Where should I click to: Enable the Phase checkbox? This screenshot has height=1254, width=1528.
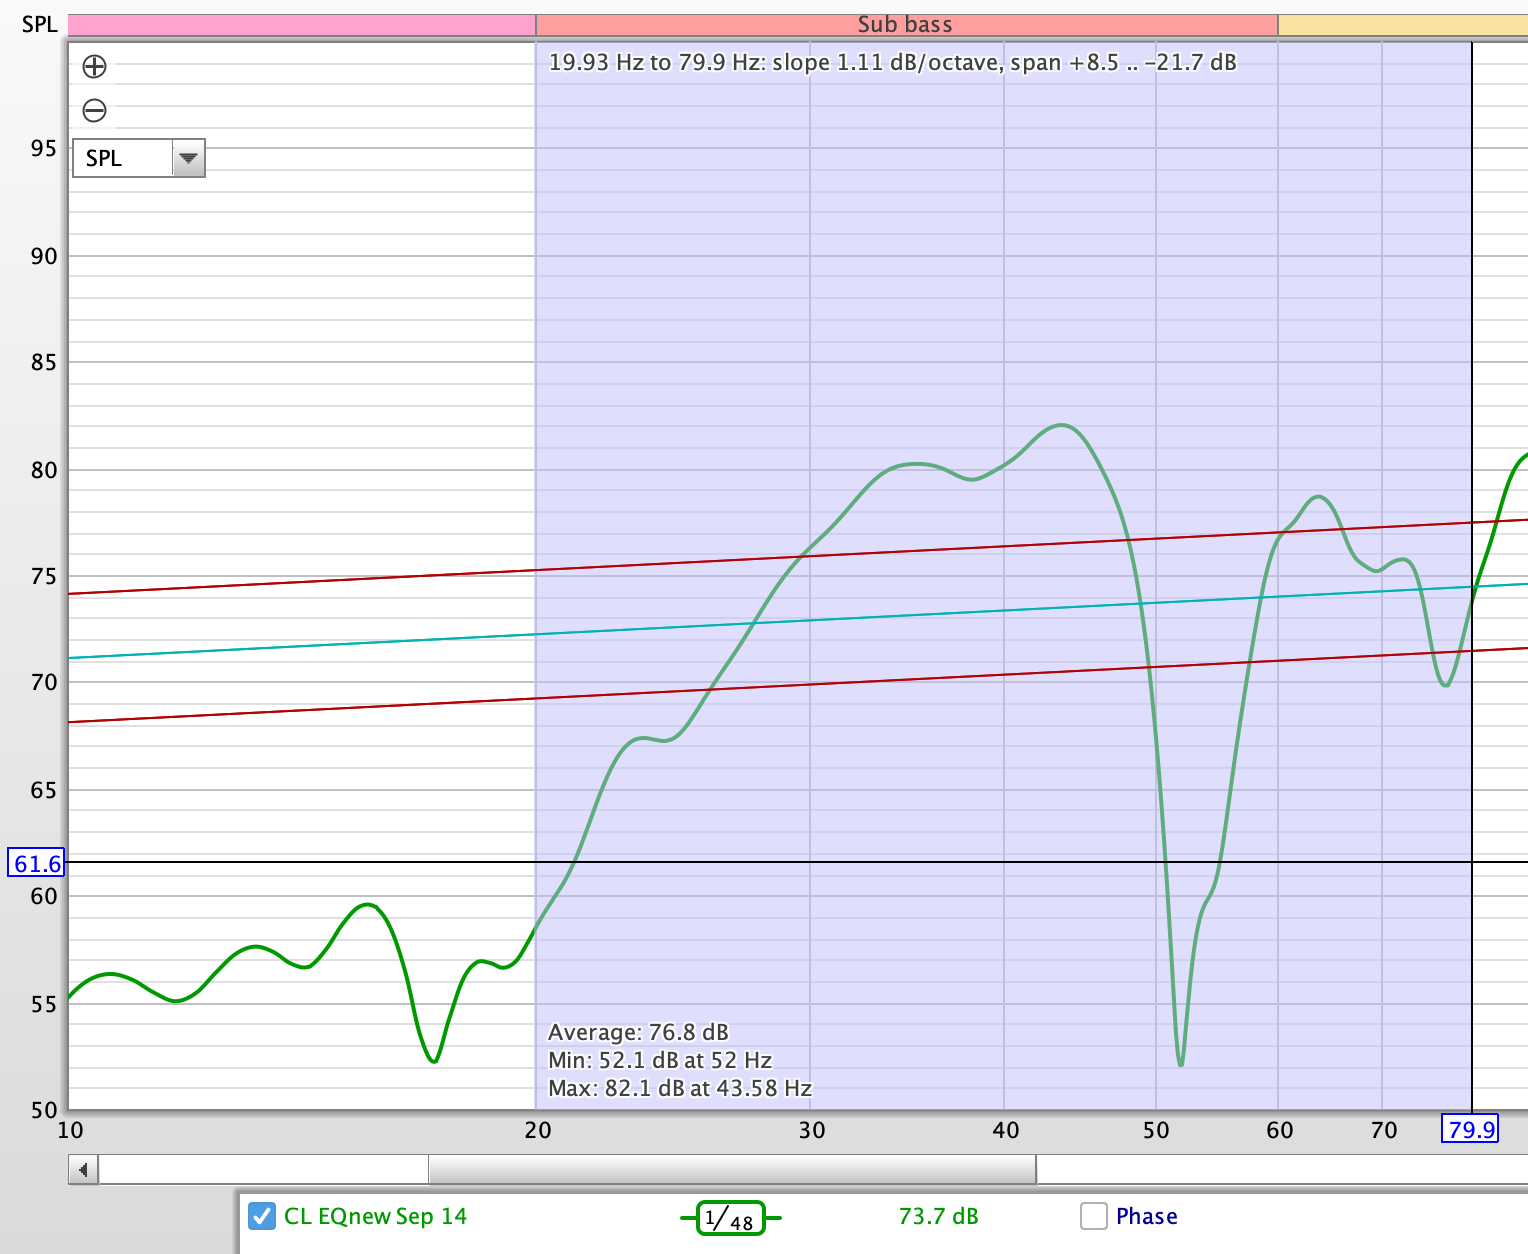pyautogui.click(x=1095, y=1216)
